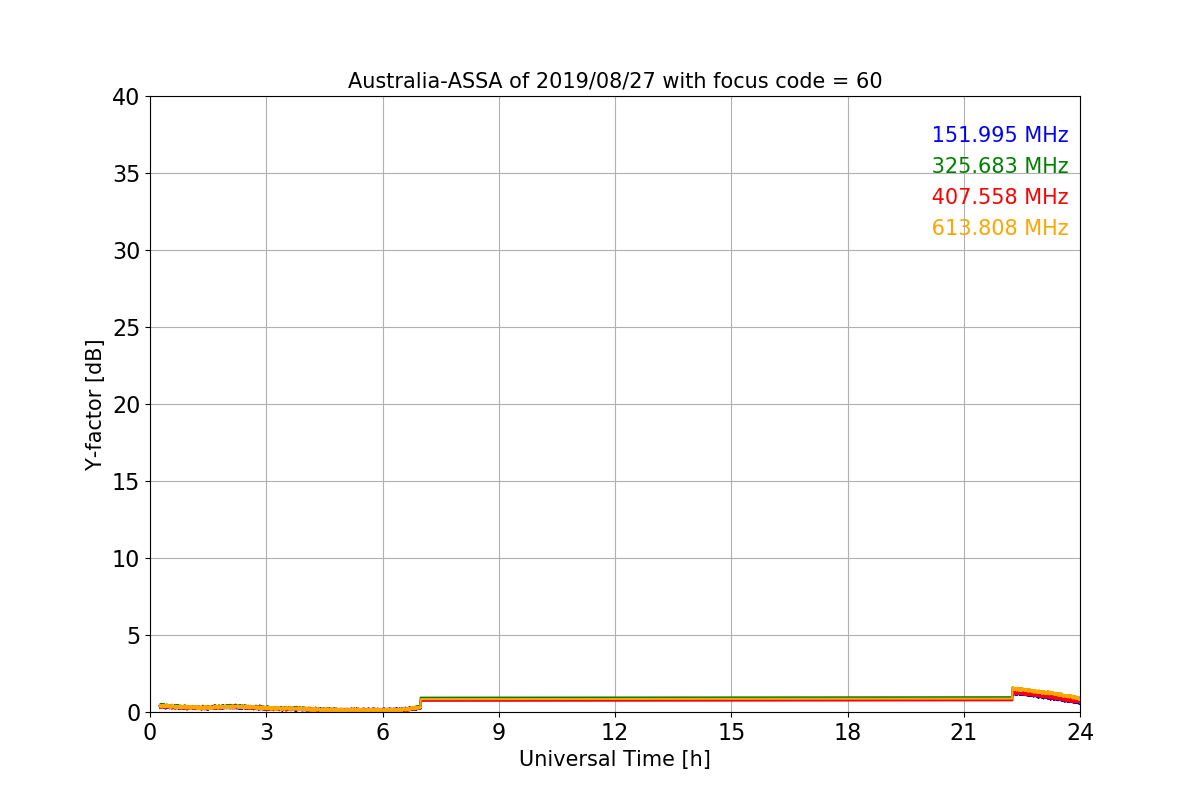
Task: Click the 'Y-factor [dB]' axis label
Action: pos(94,405)
